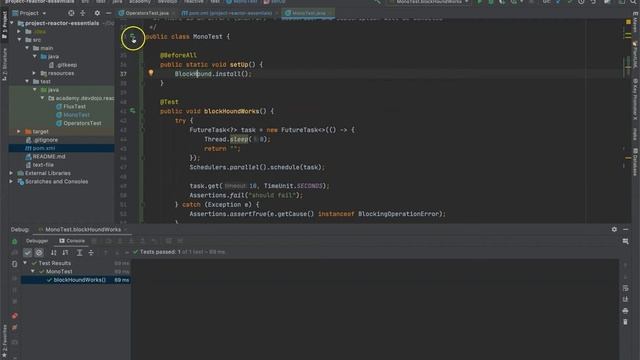Expand the resources folder
This screenshot has width=640, height=360.
35,73
